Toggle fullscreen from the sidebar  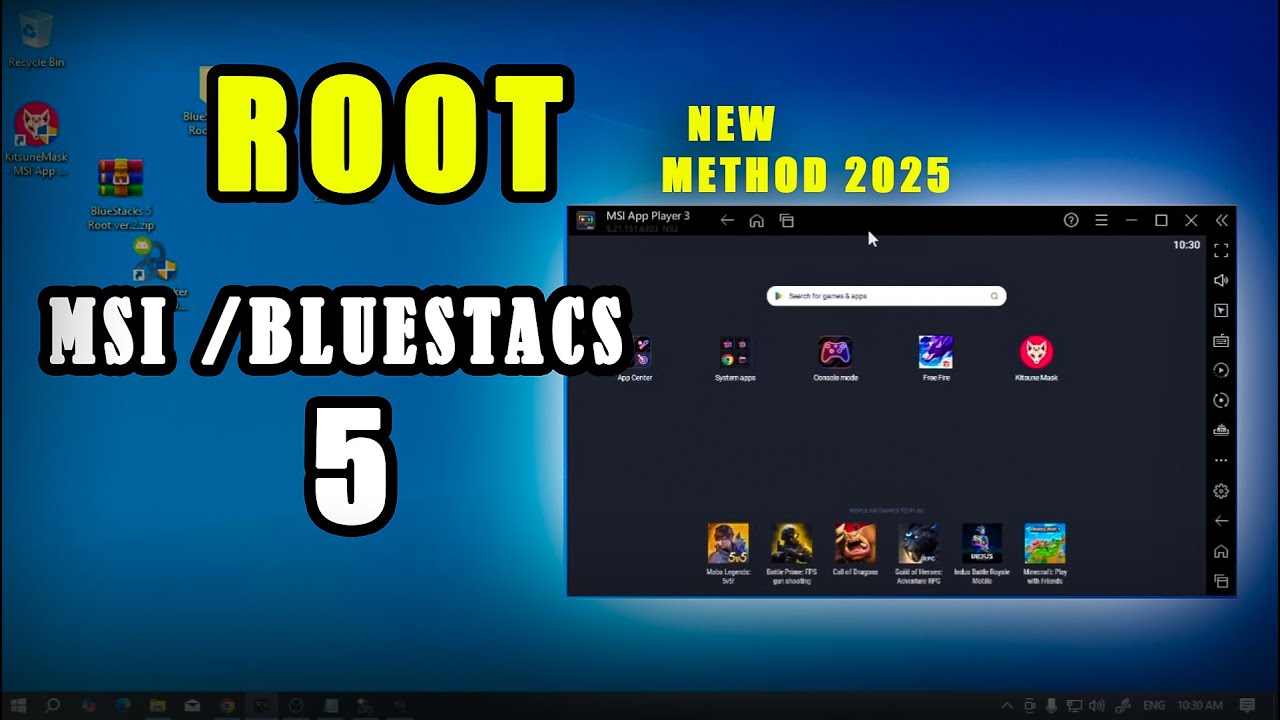point(1221,250)
